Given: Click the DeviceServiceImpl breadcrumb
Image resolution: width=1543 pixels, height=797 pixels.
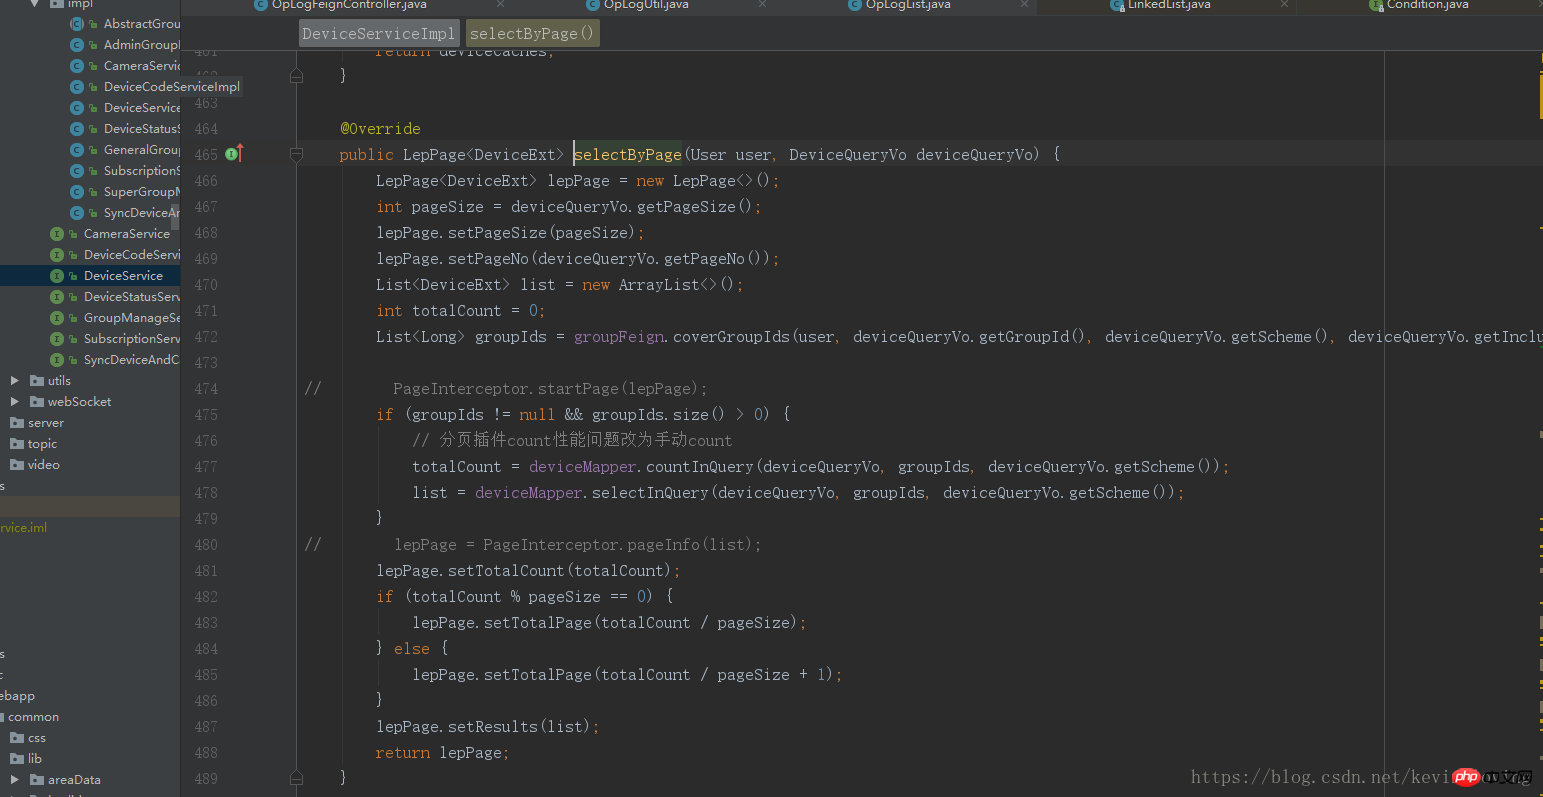Looking at the screenshot, I should (379, 33).
